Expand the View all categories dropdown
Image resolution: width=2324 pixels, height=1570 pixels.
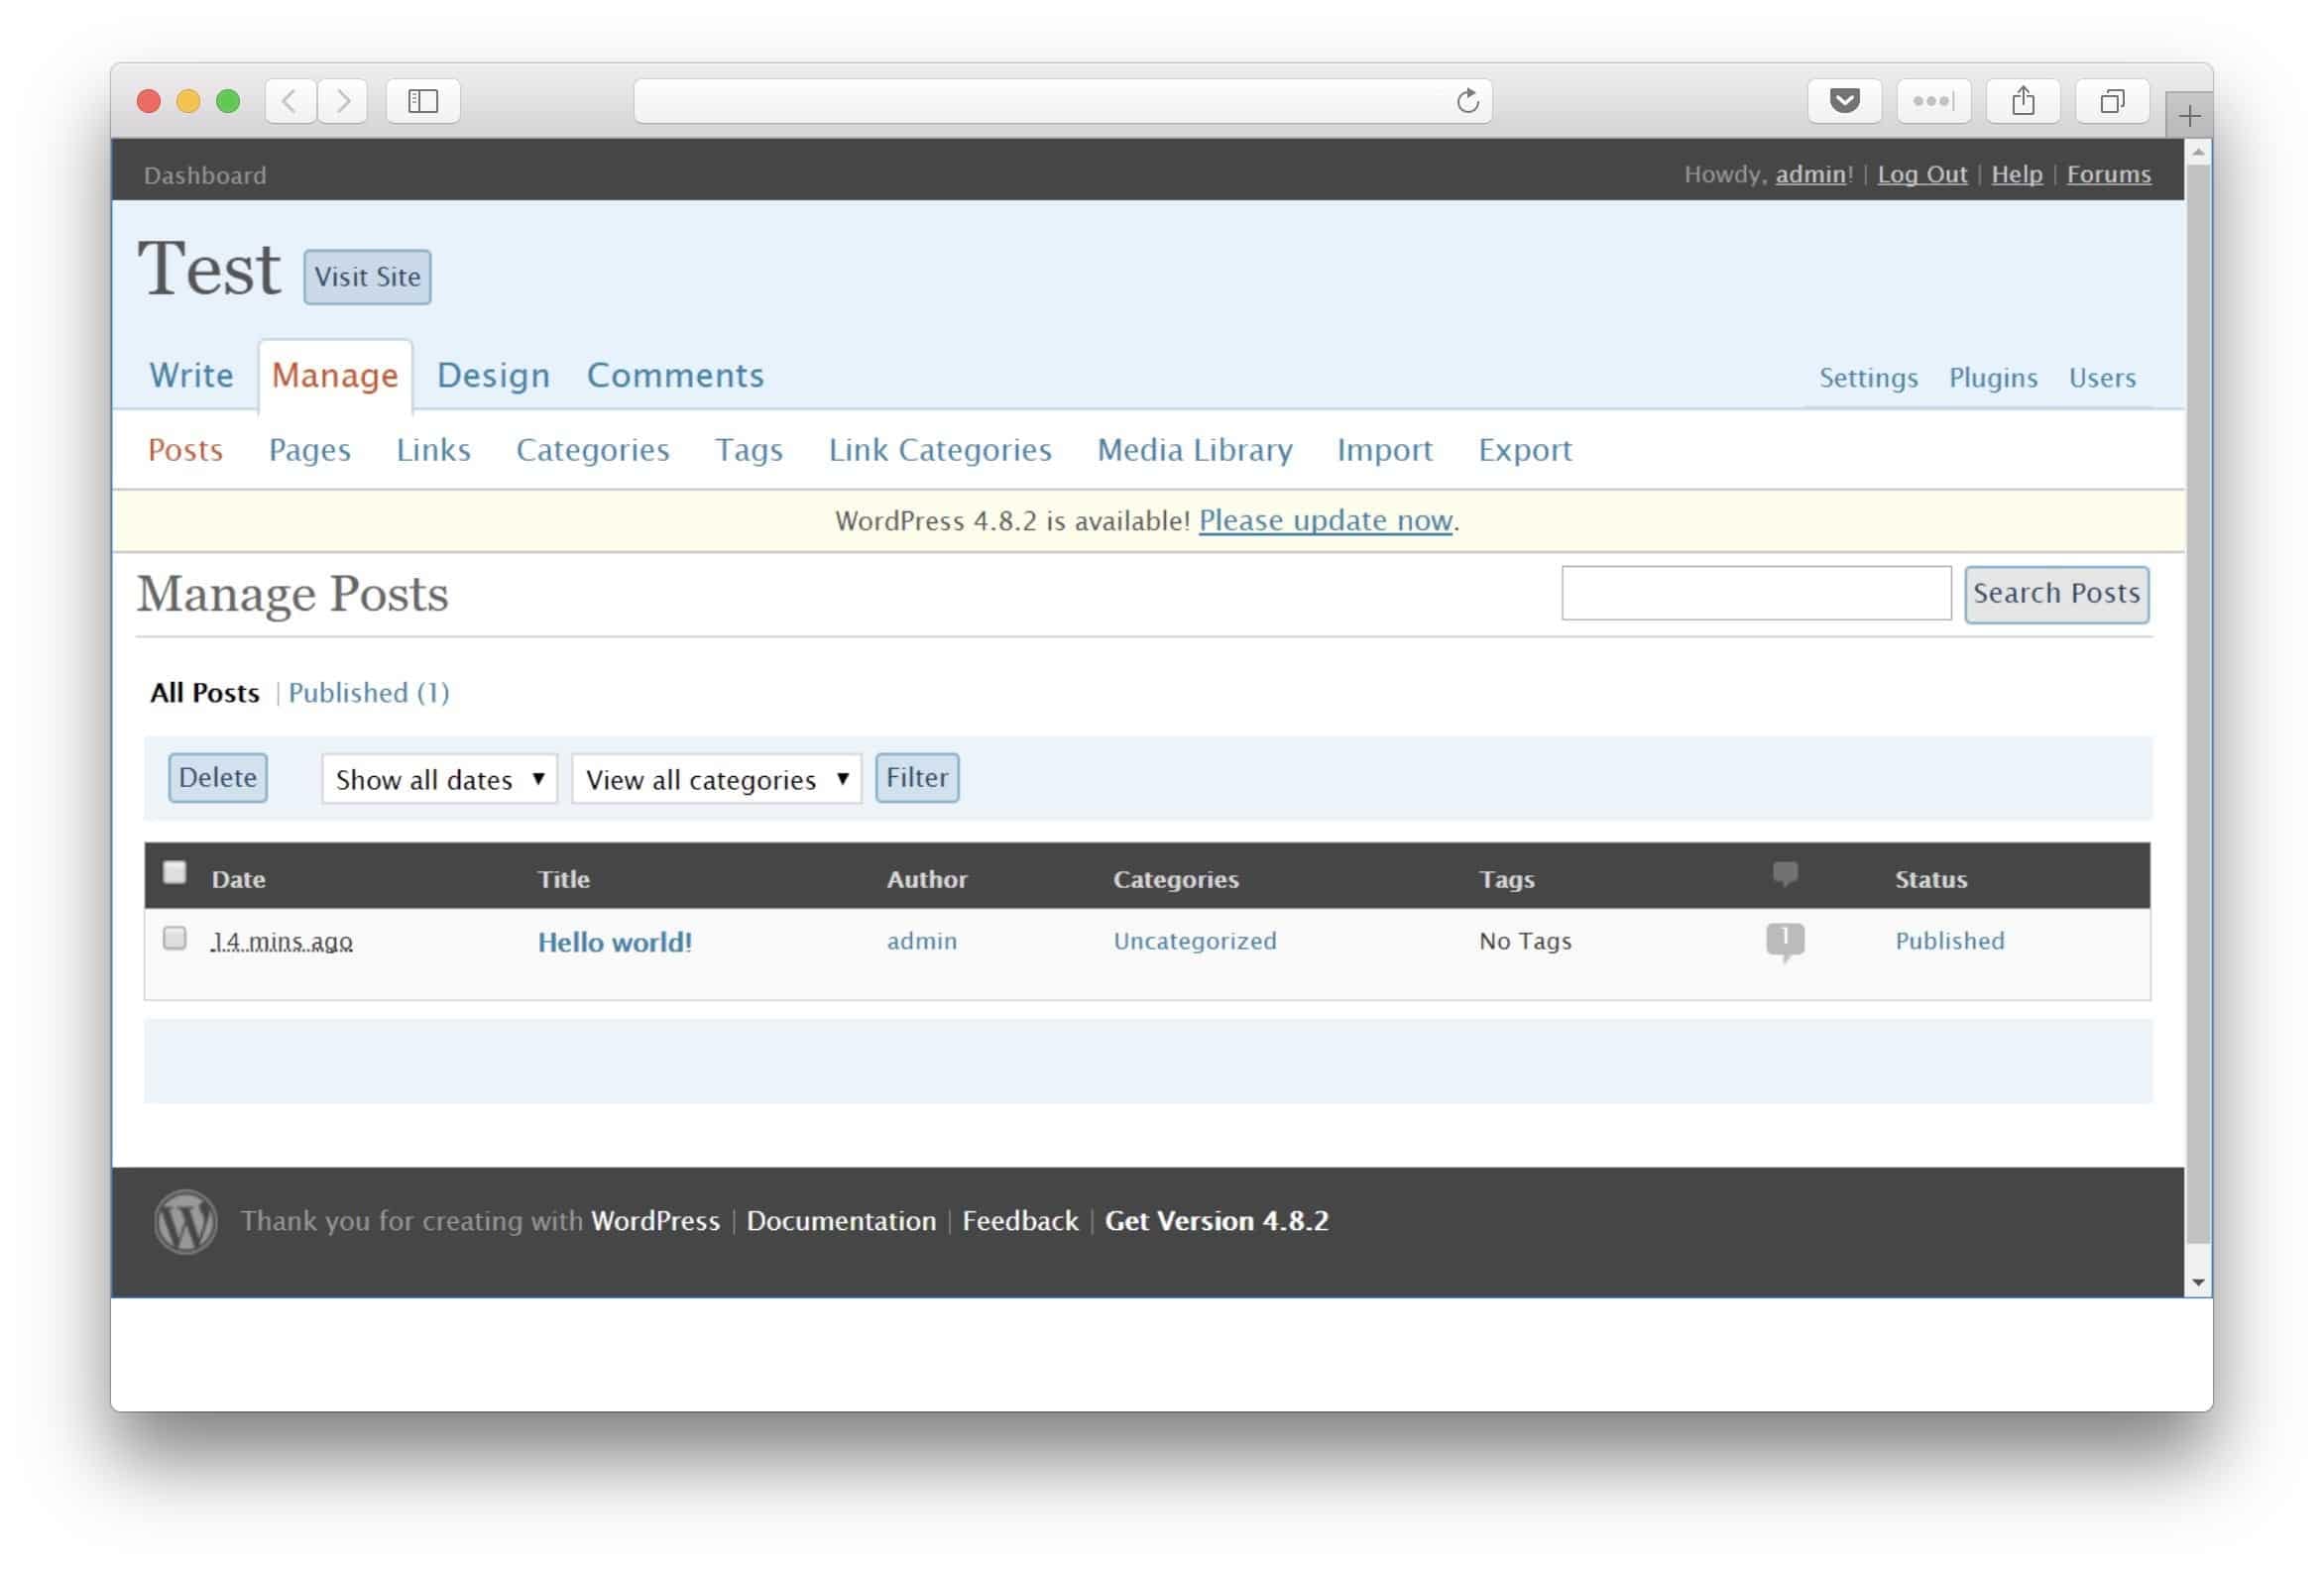[x=716, y=779]
